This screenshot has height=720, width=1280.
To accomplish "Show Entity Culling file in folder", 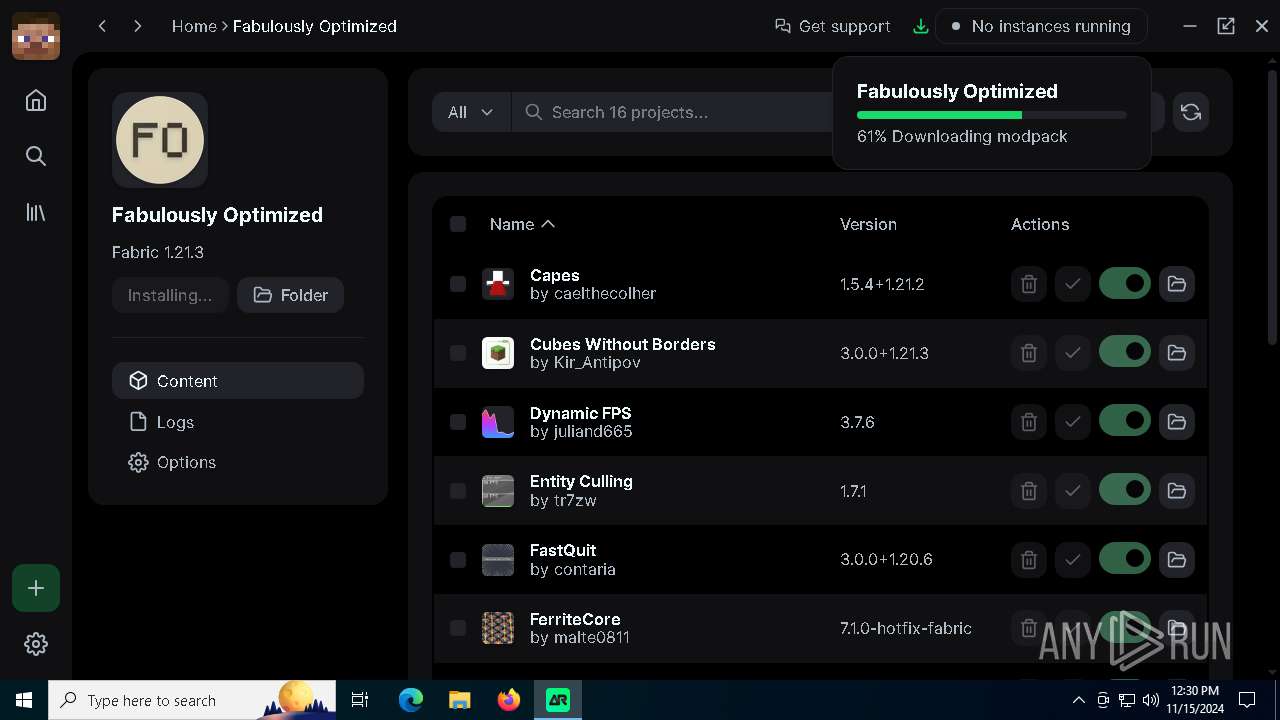I will tap(1177, 490).
